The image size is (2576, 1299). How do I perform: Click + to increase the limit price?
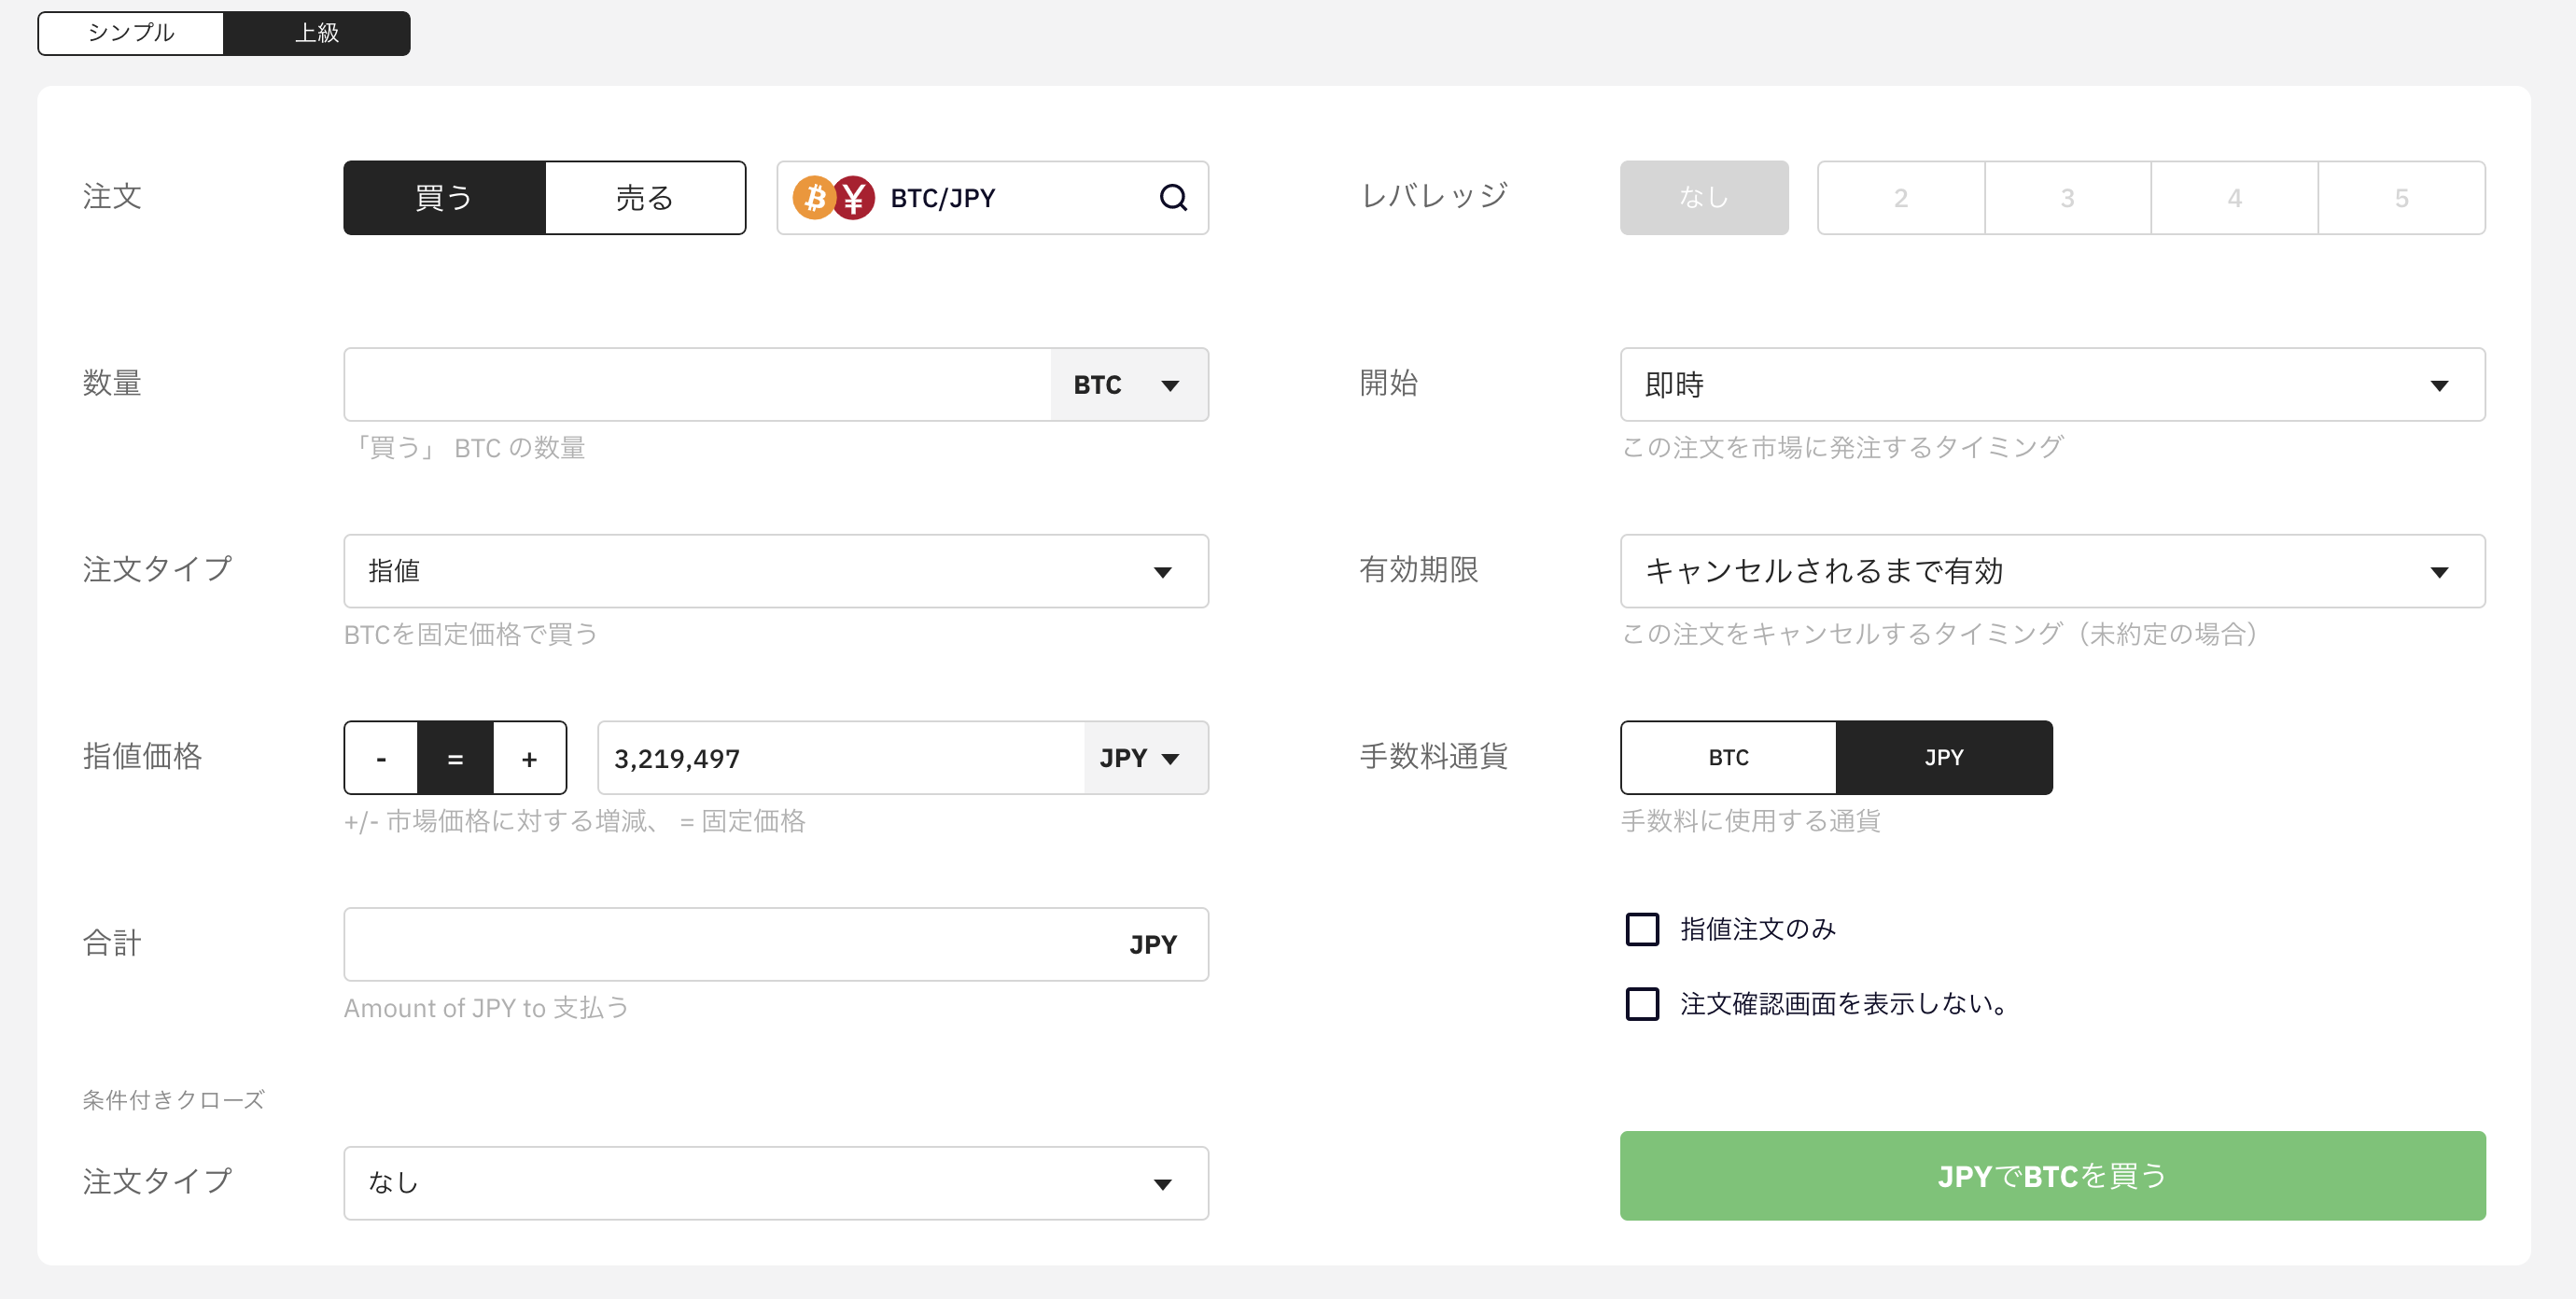tap(529, 757)
